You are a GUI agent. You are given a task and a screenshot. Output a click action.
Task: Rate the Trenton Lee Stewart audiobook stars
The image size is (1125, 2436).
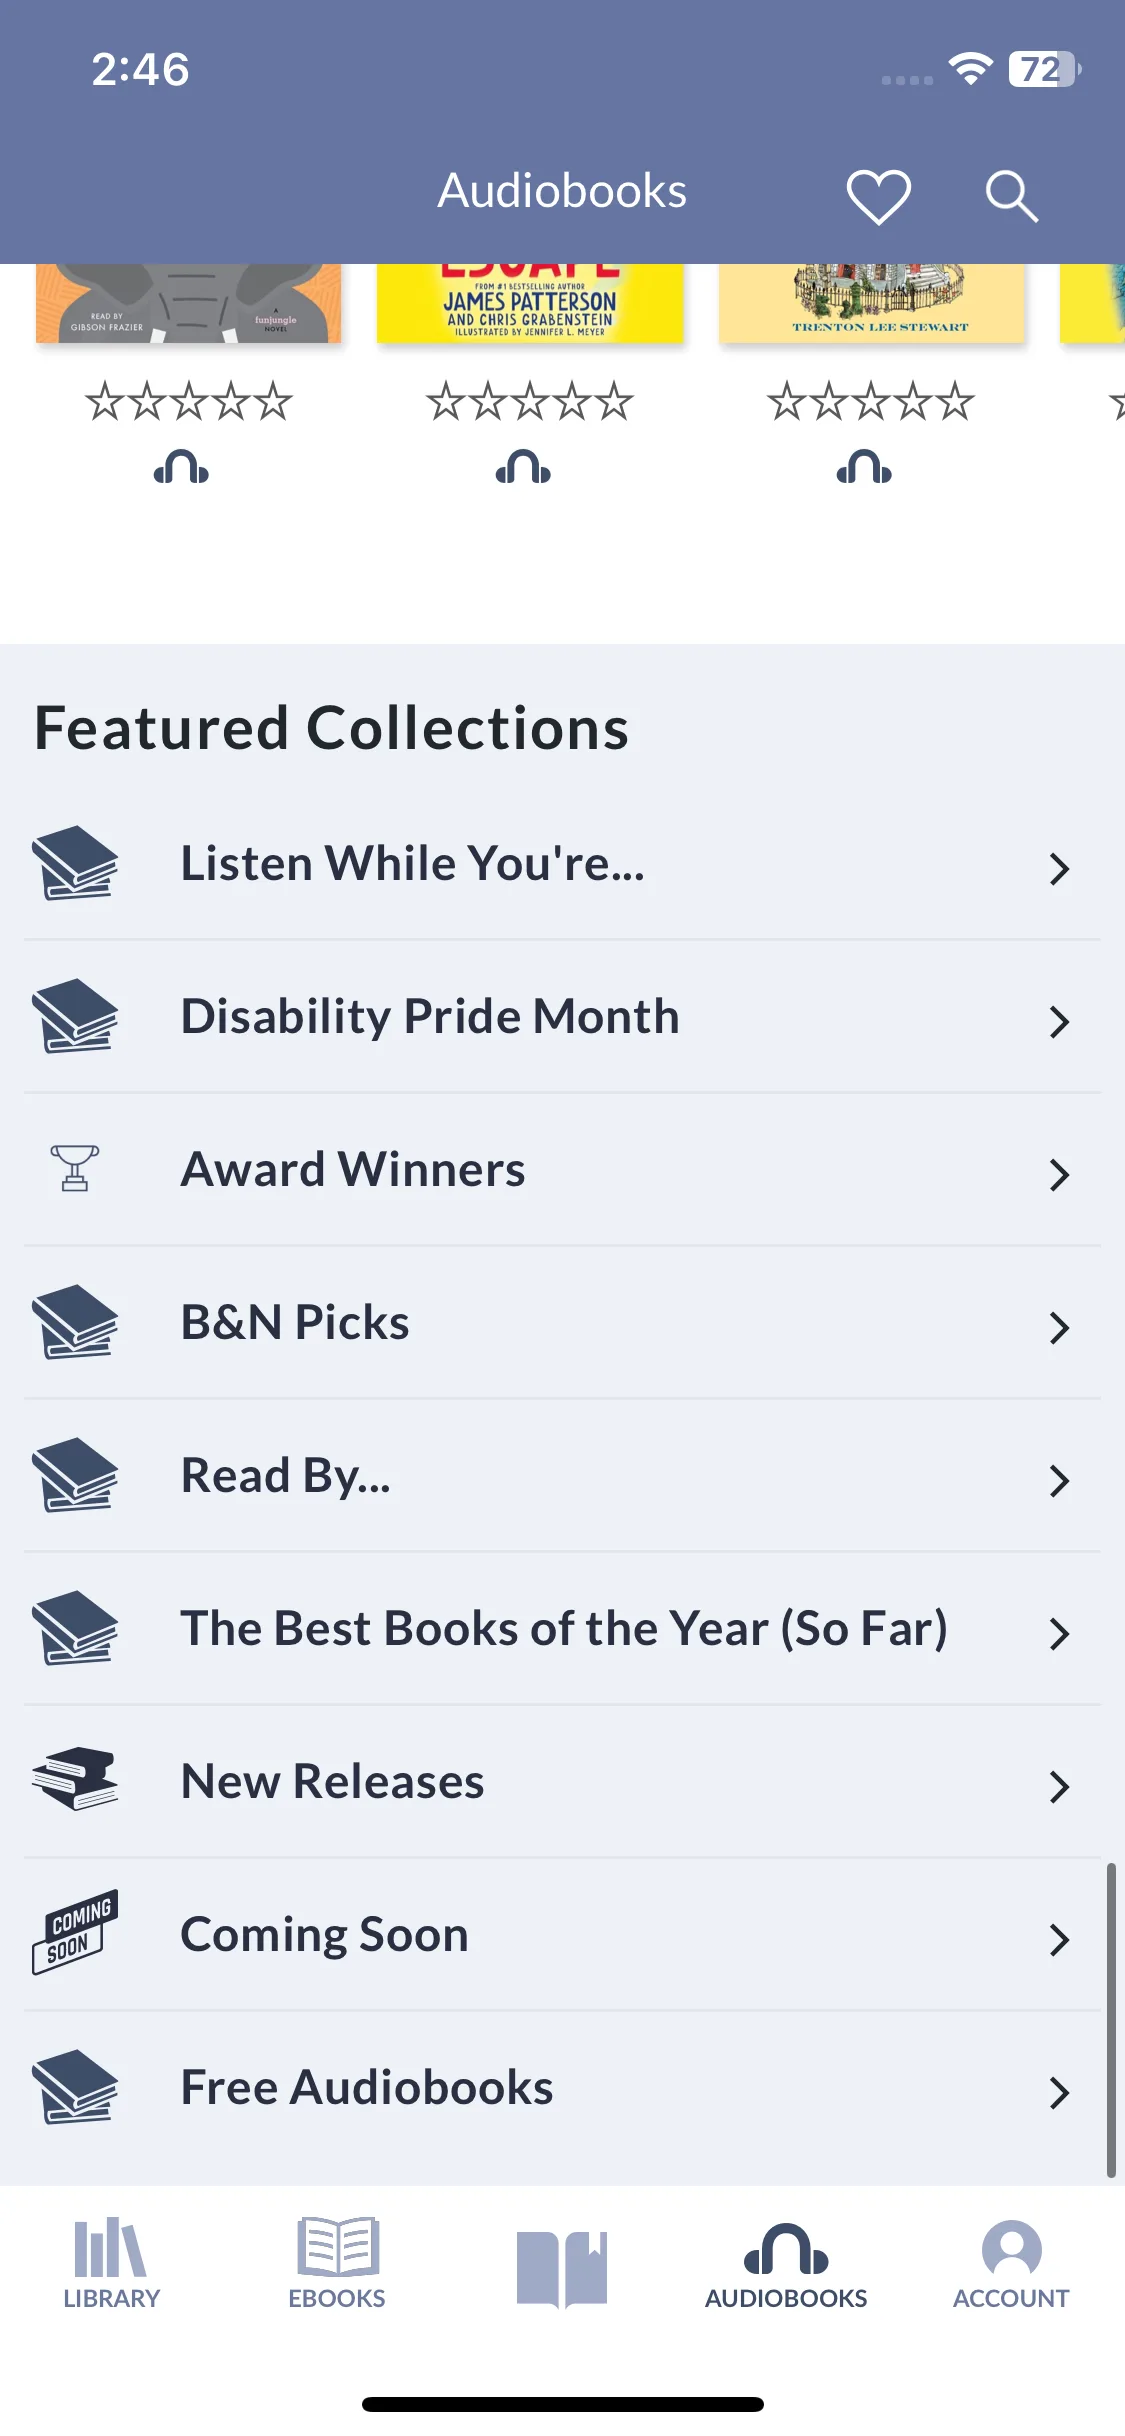tap(870, 402)
